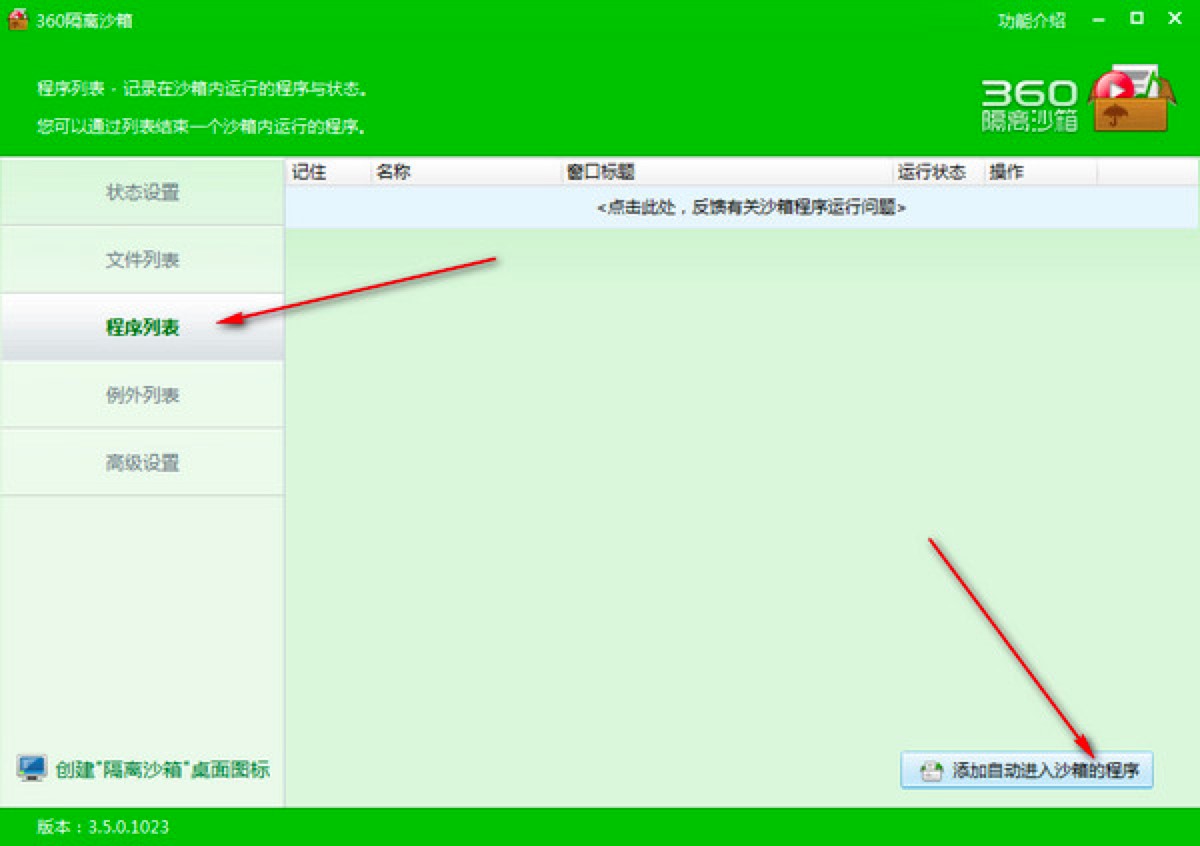Select the 程序列表 tab
Image resolution: width=1200 pixels, height=846 pixels.
click(x=142, y=327)
